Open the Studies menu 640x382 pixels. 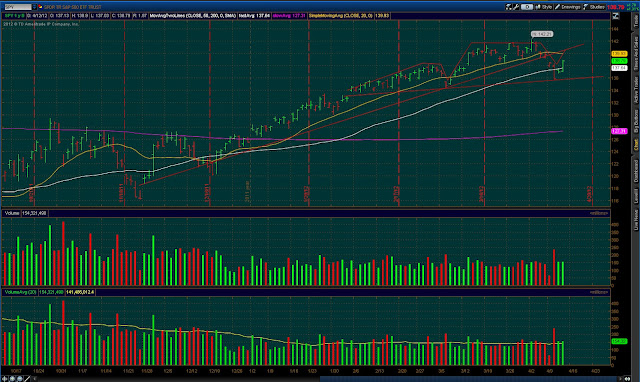pos(594,7)
